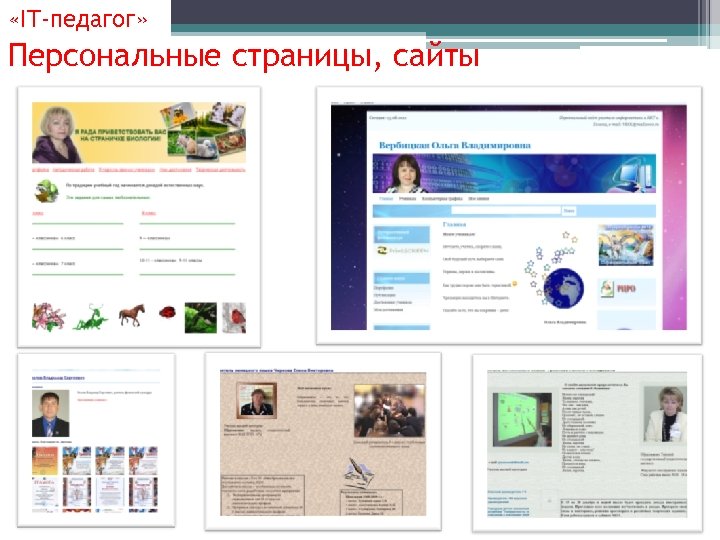Click the brown horse image
720x540 pixels.
[x=132, y=315]
